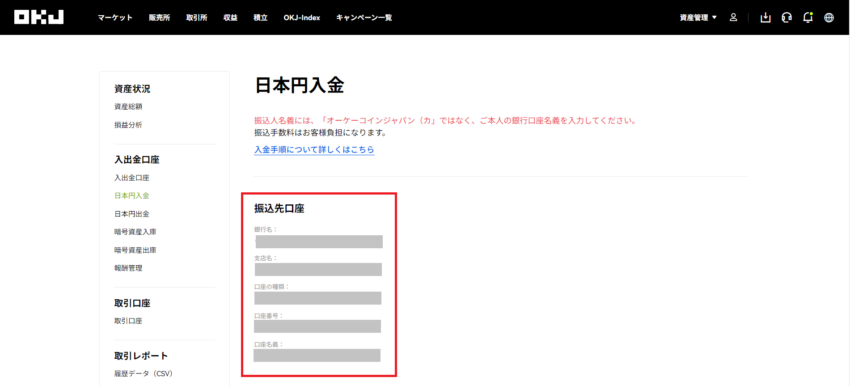Select 報酬管理 in the sidebar
Image resolution: width=850 pixels, height=386 pixels.
tap(128, 268)
